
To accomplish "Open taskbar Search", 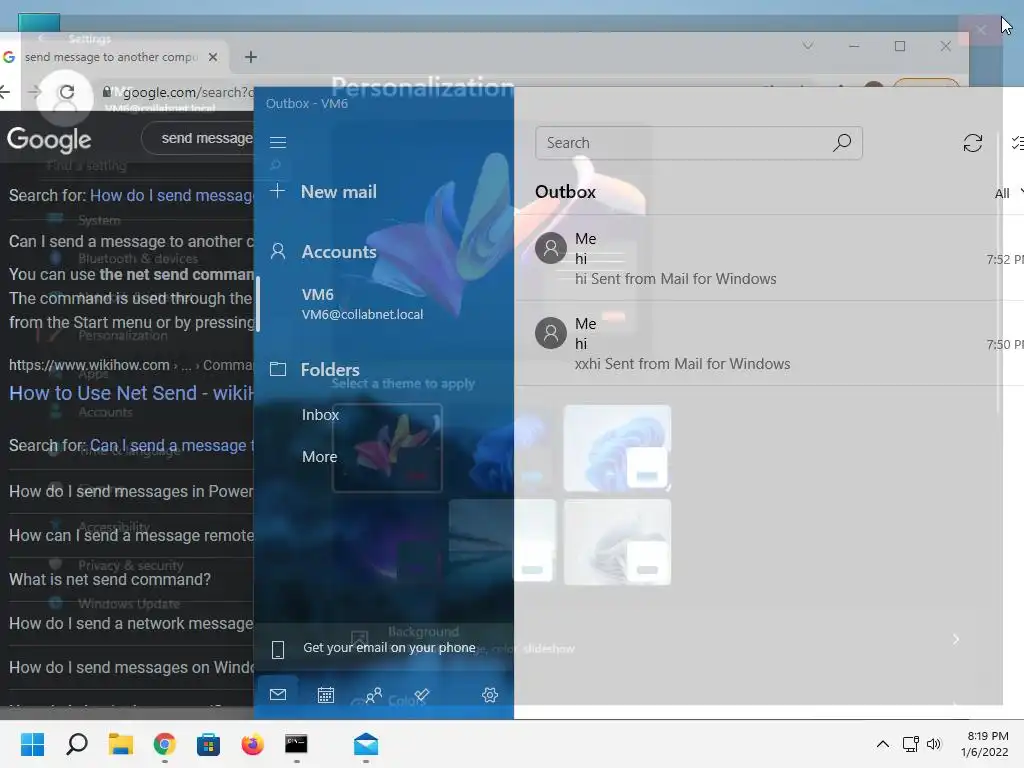I will pyautogui.click(x=76, y=744).
